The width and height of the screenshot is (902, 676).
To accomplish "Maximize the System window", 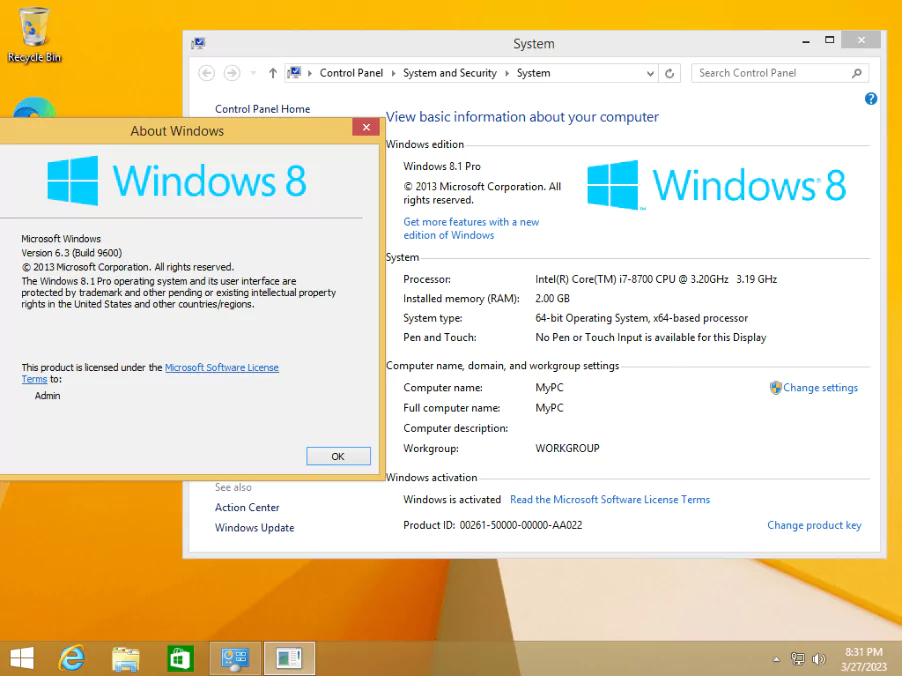I will point(829,40).
